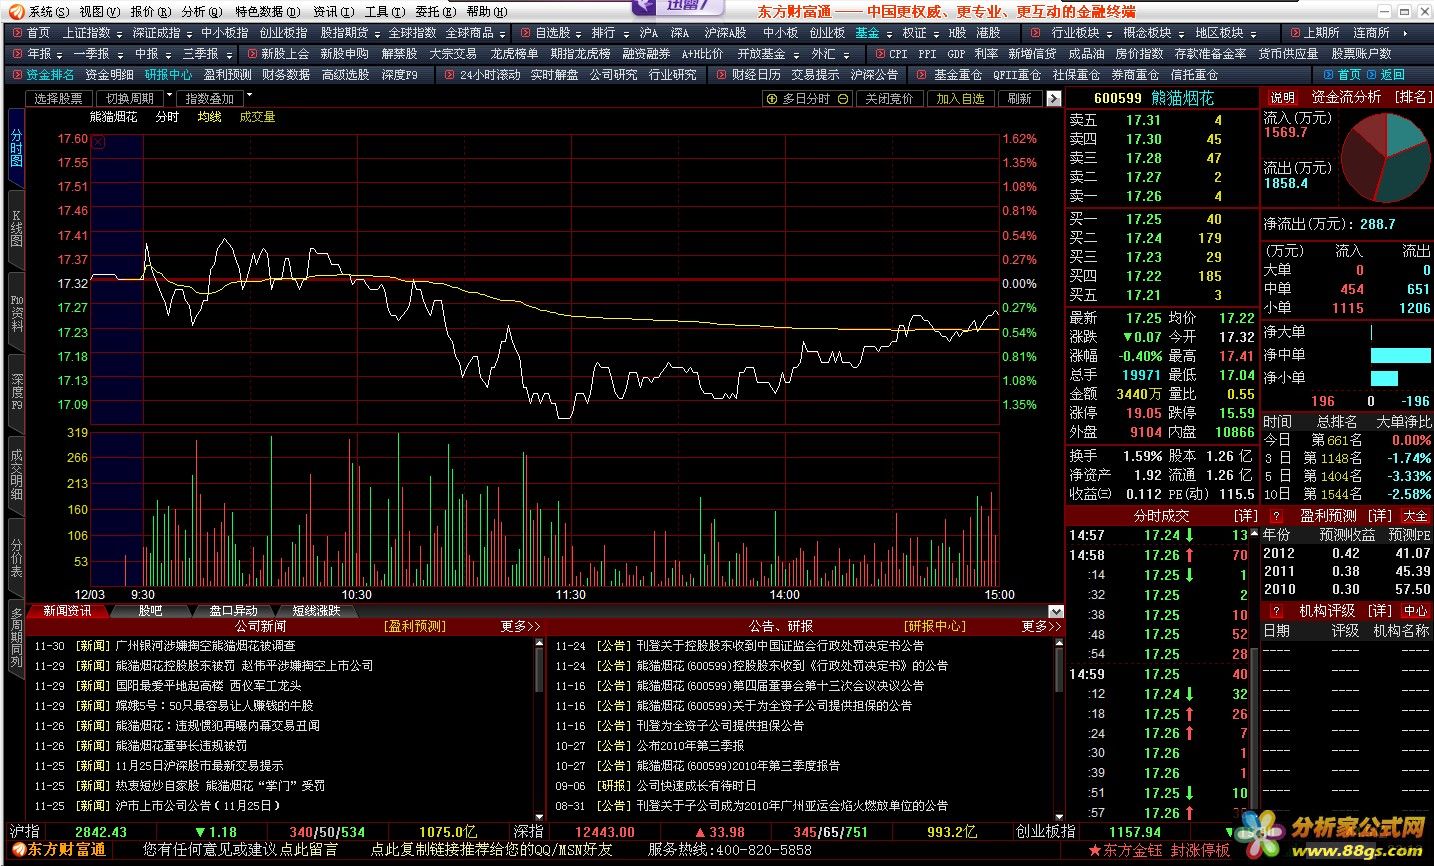Expand the 全球商品 dropdown arrow
The height and width of the screenshot is (866, 1434).
502,33
